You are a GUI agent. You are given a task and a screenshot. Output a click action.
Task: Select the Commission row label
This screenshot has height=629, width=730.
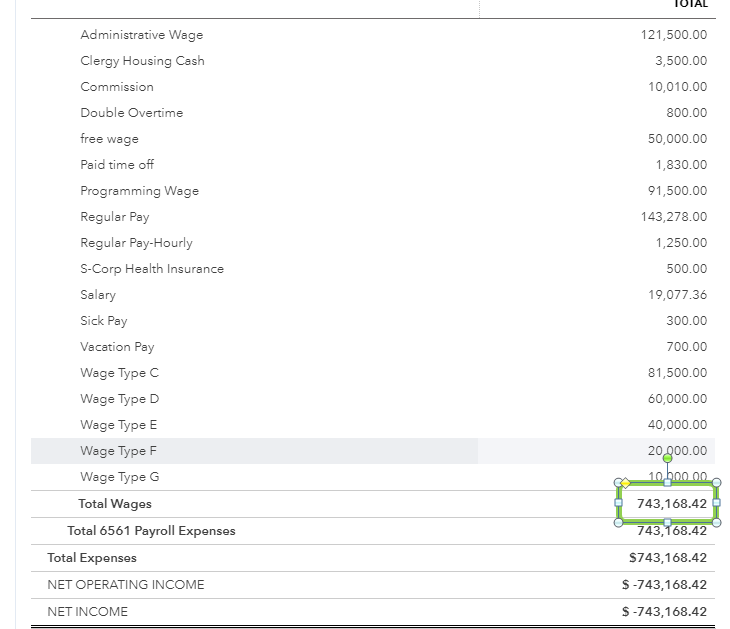coord(117,87)
